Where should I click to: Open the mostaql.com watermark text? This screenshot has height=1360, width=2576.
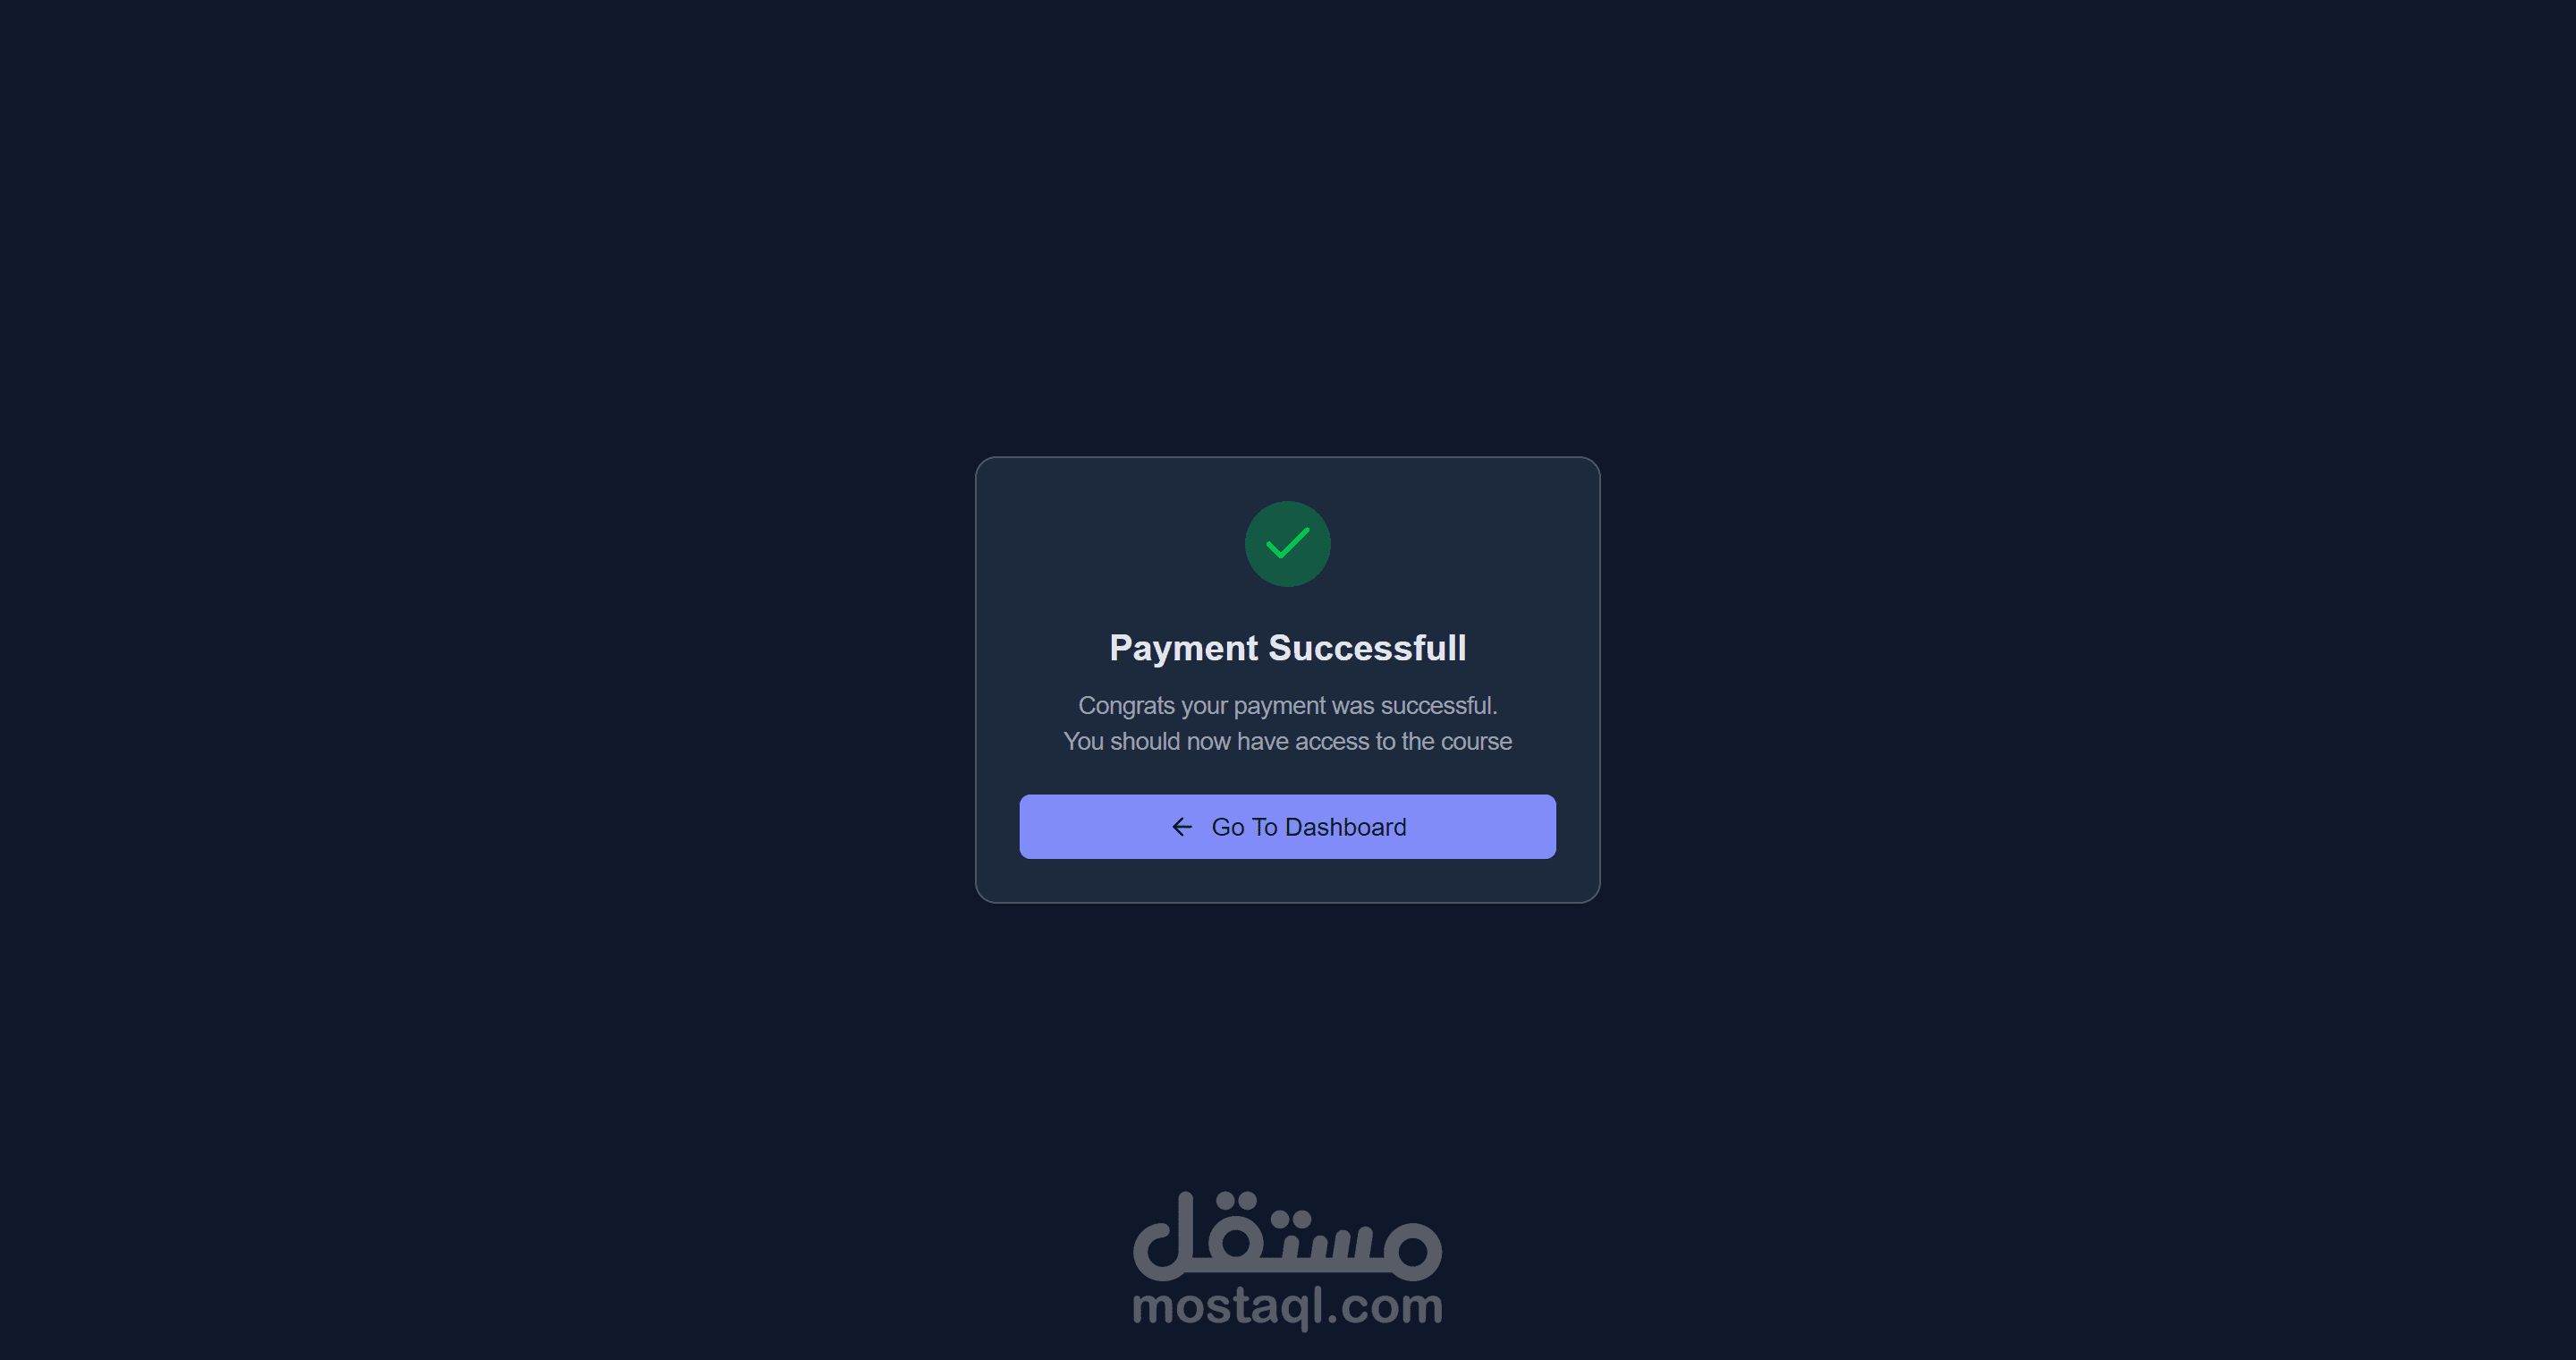click(x=1288, y=1307)
